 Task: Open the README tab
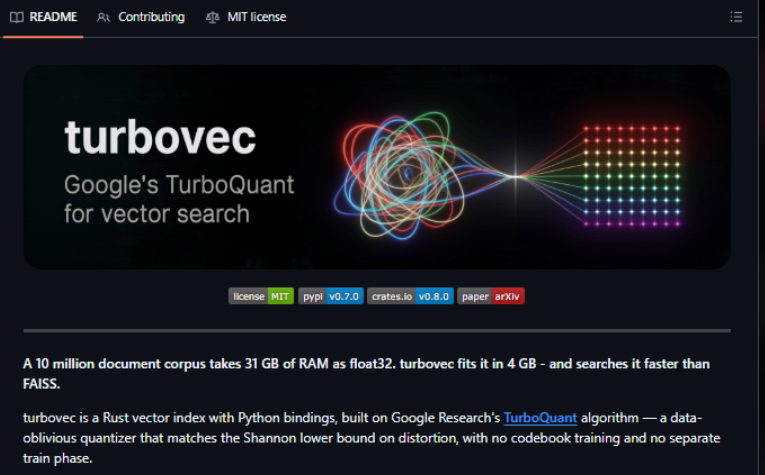pyautogui.click(x=43, y=17)
